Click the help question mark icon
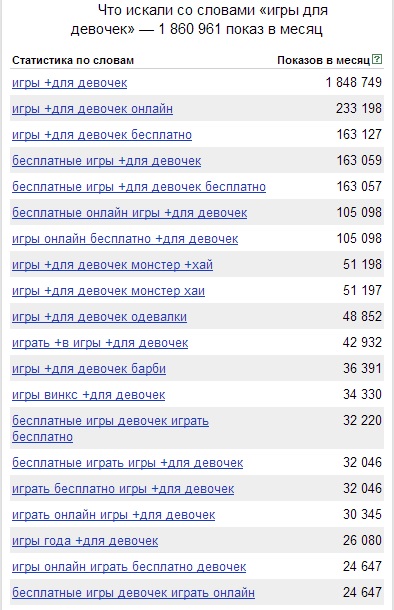The image size is (394, 610). pyautogui.click(x=377, y=60)
